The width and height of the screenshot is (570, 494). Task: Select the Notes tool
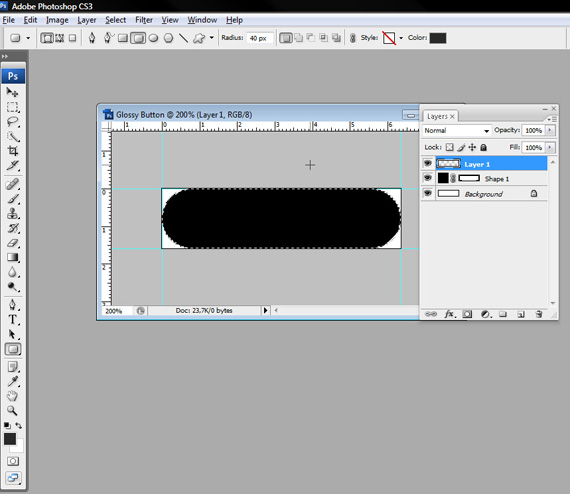click(12, 366)
